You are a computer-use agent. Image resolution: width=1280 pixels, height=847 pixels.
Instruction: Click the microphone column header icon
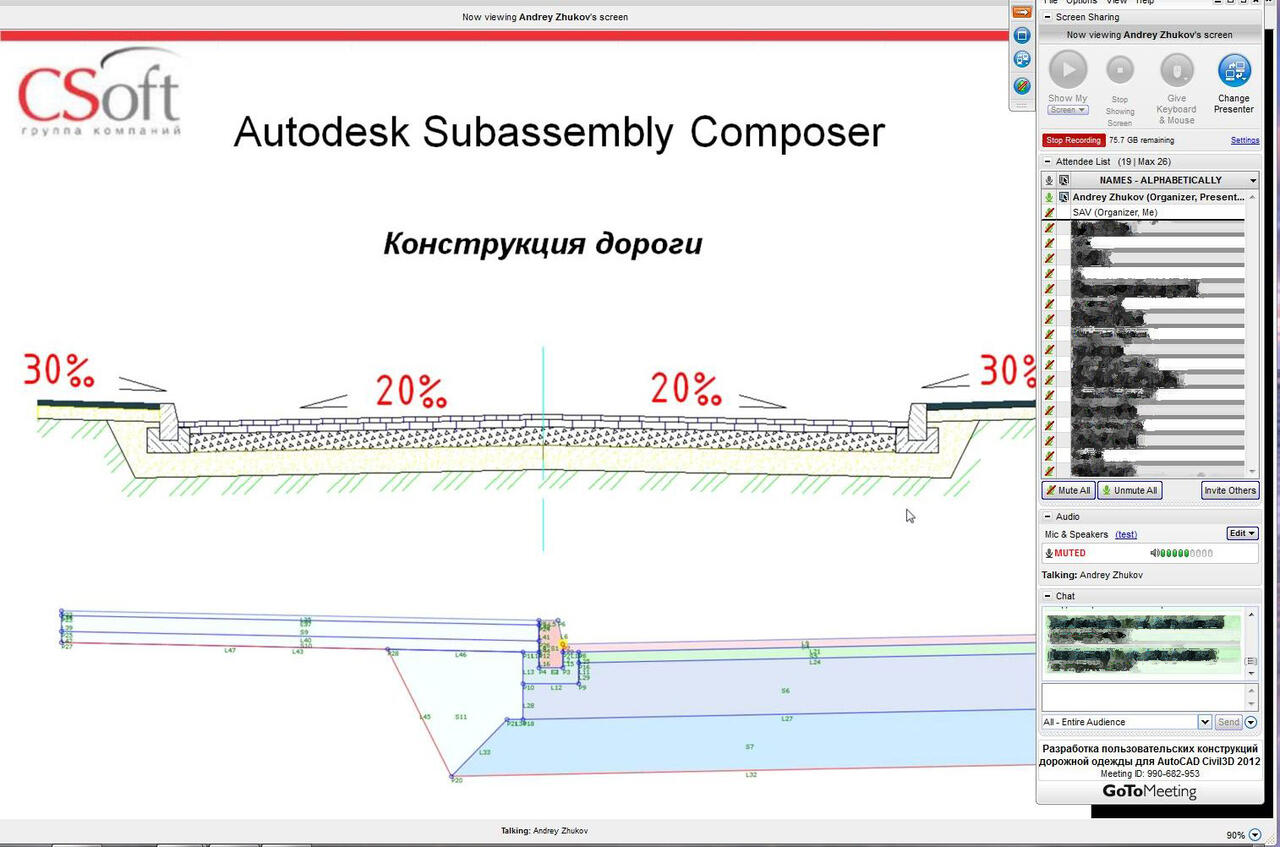coord(1049,180)
